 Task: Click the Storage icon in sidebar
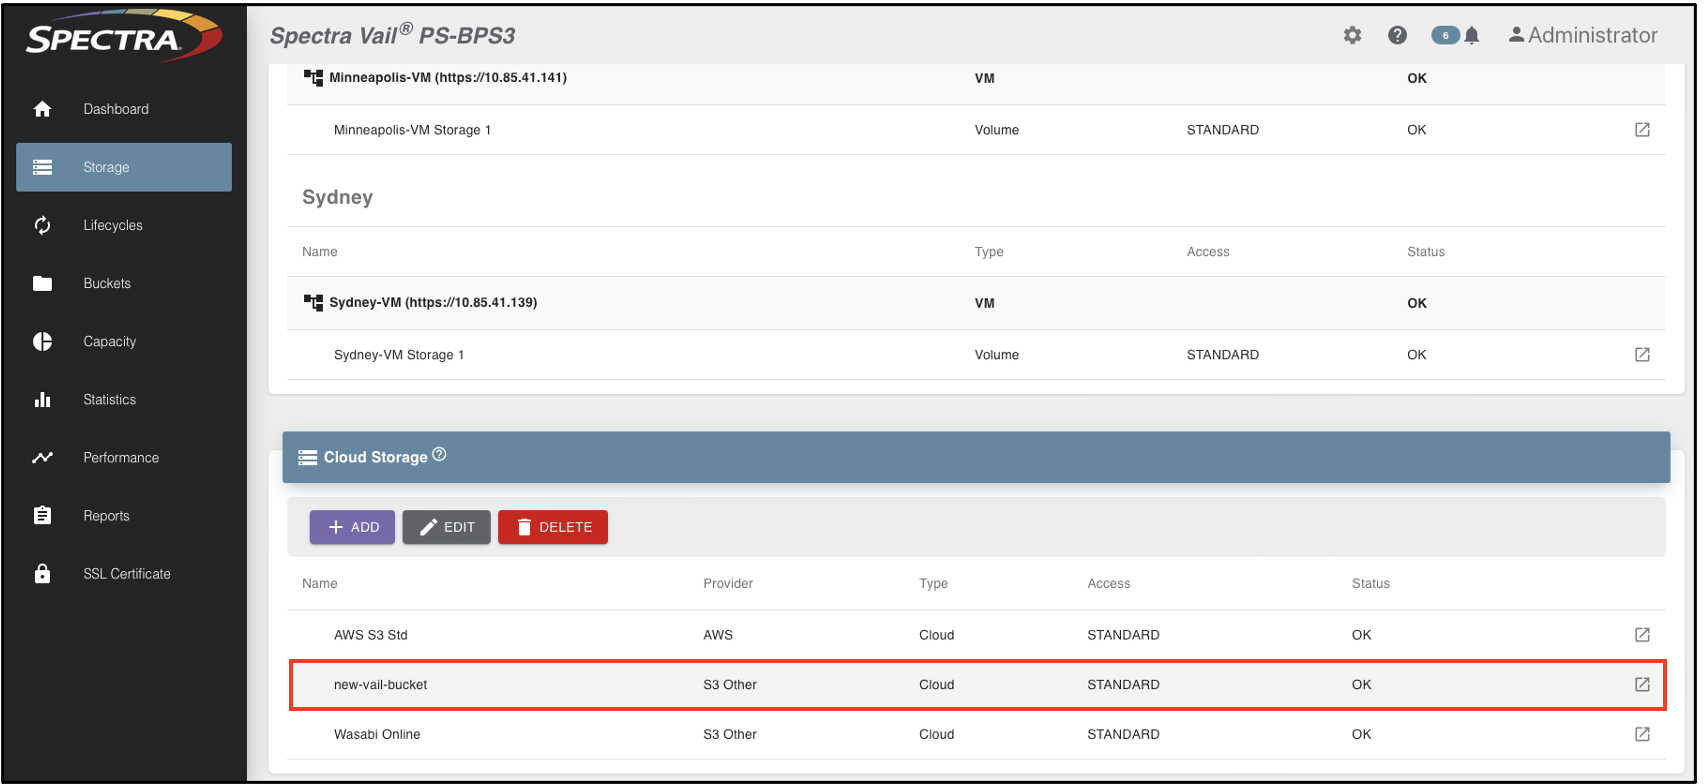[42, 167]
